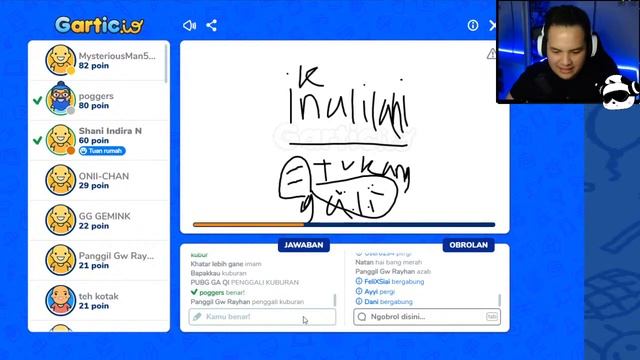Select MysteriousMan5 player avatar
This screenshot has width=640, height=360.
click(60, 60)
